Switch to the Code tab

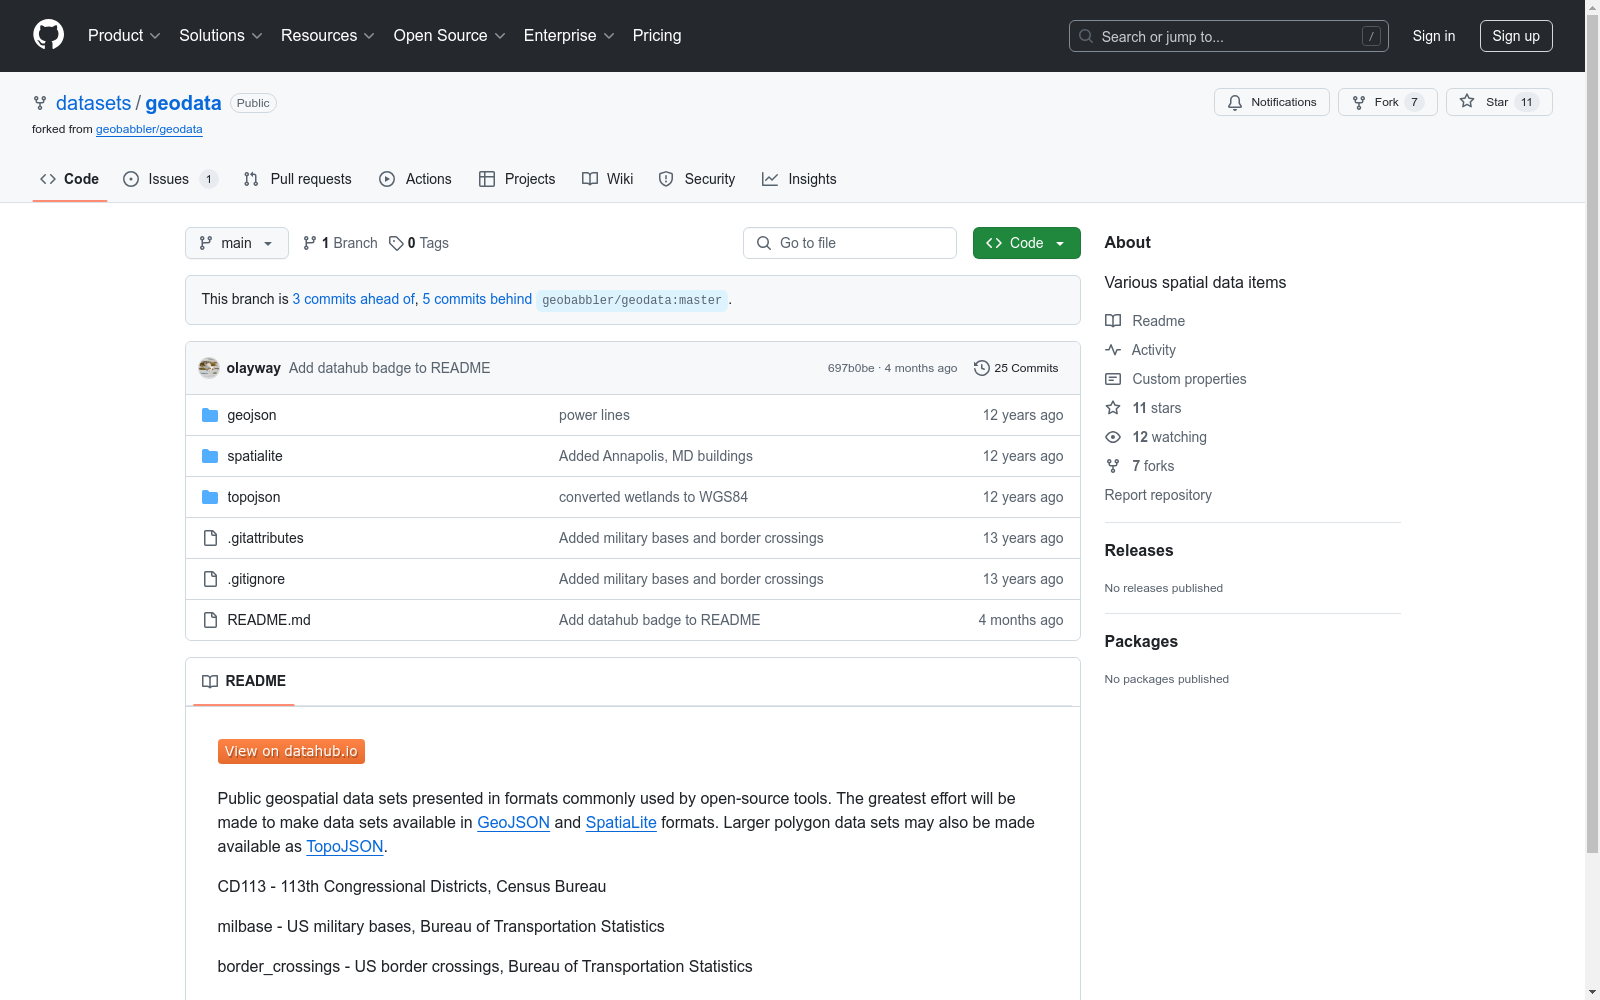[70, 179]
